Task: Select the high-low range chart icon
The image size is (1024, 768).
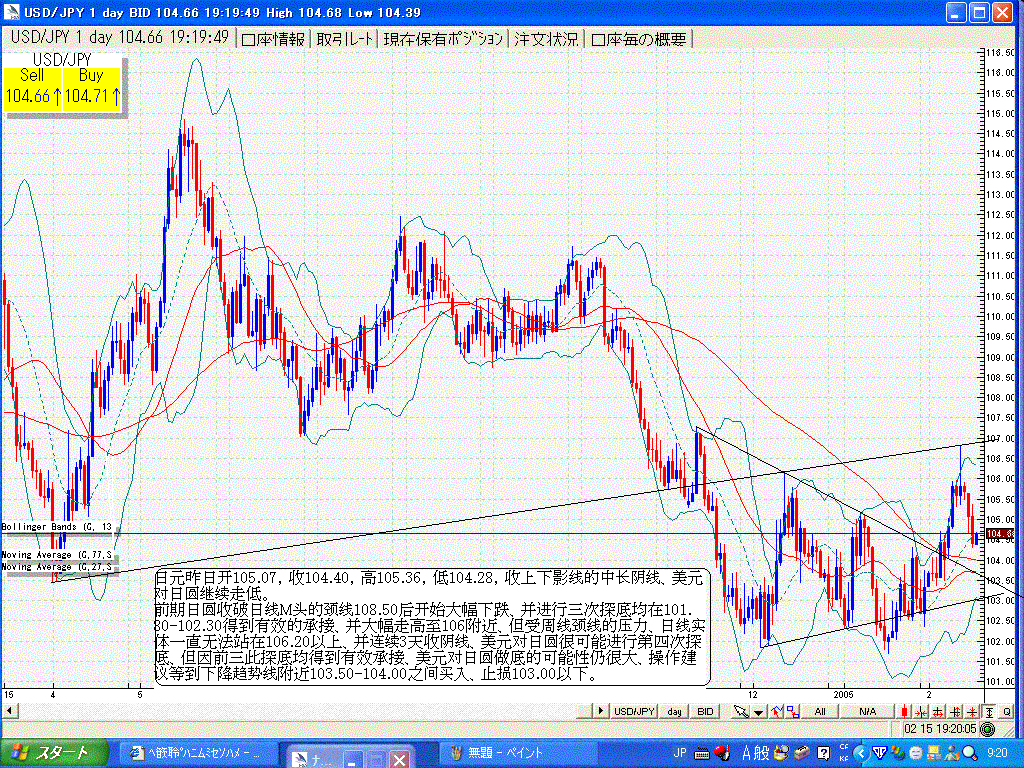Action: pos(988,711)
